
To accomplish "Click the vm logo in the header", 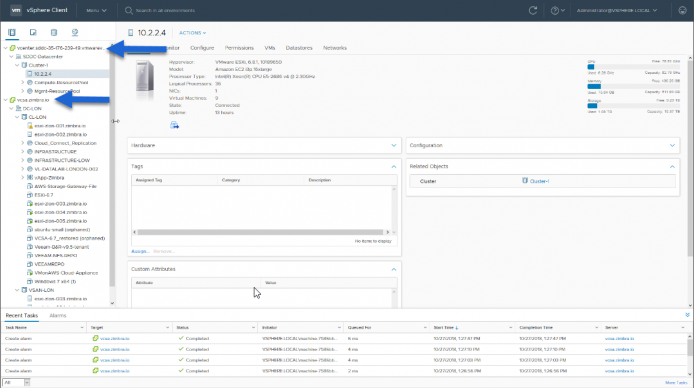I will click(16, 10).
